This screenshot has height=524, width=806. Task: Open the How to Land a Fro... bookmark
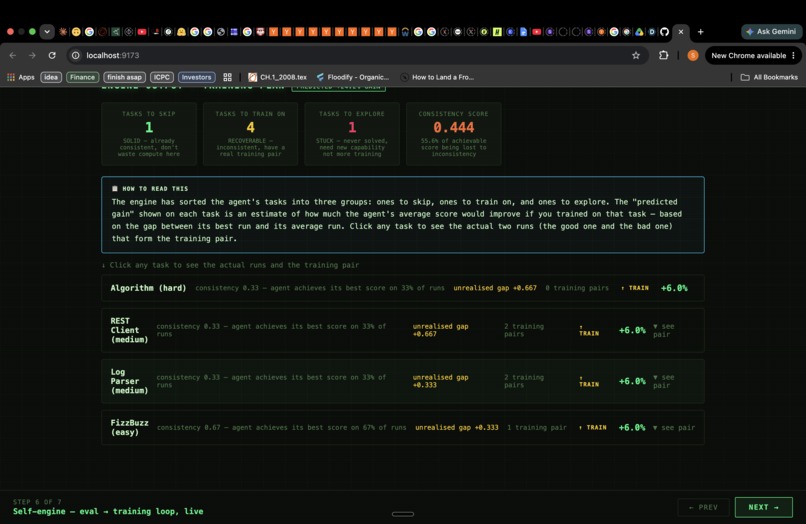click(x=437, y=77)
